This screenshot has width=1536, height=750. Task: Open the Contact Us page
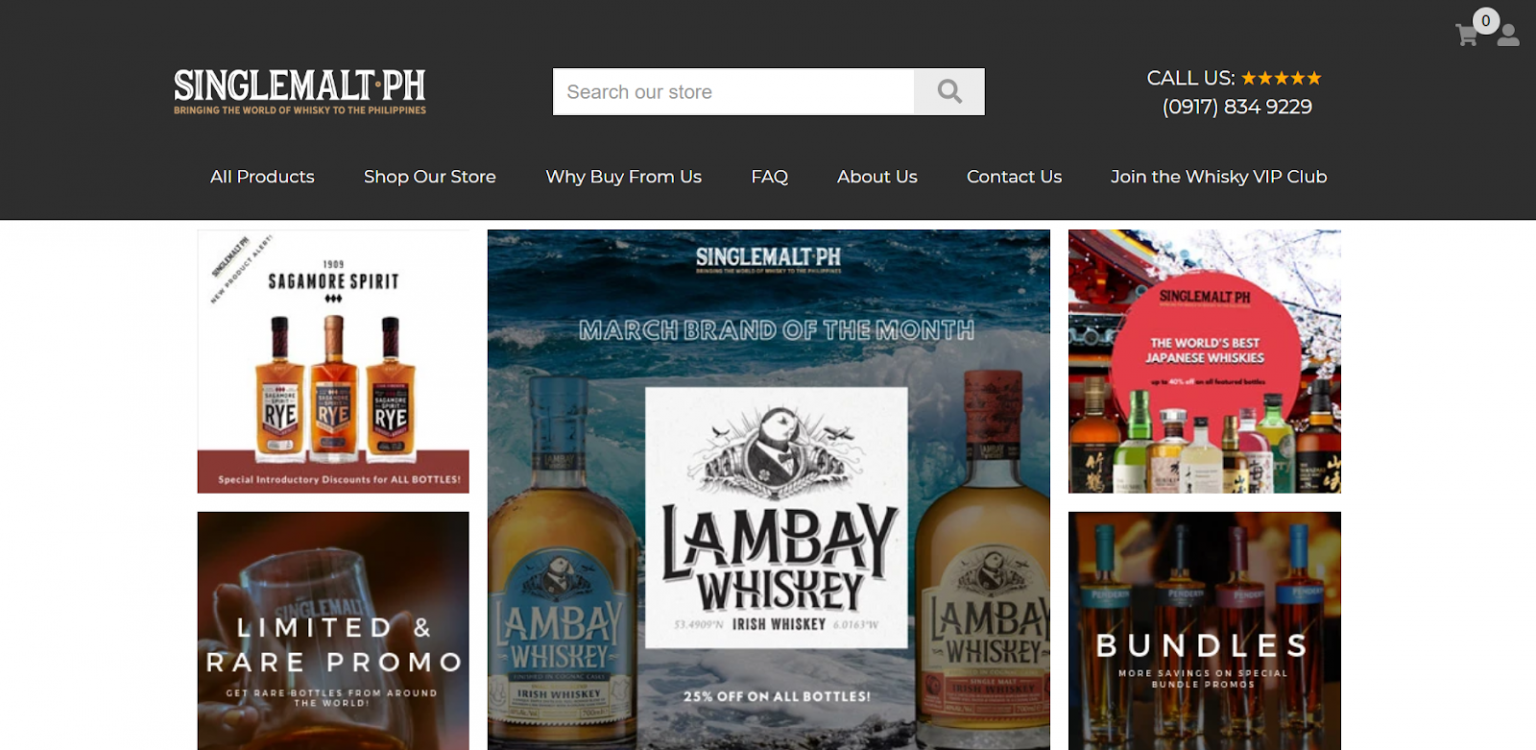(1014, 177)
